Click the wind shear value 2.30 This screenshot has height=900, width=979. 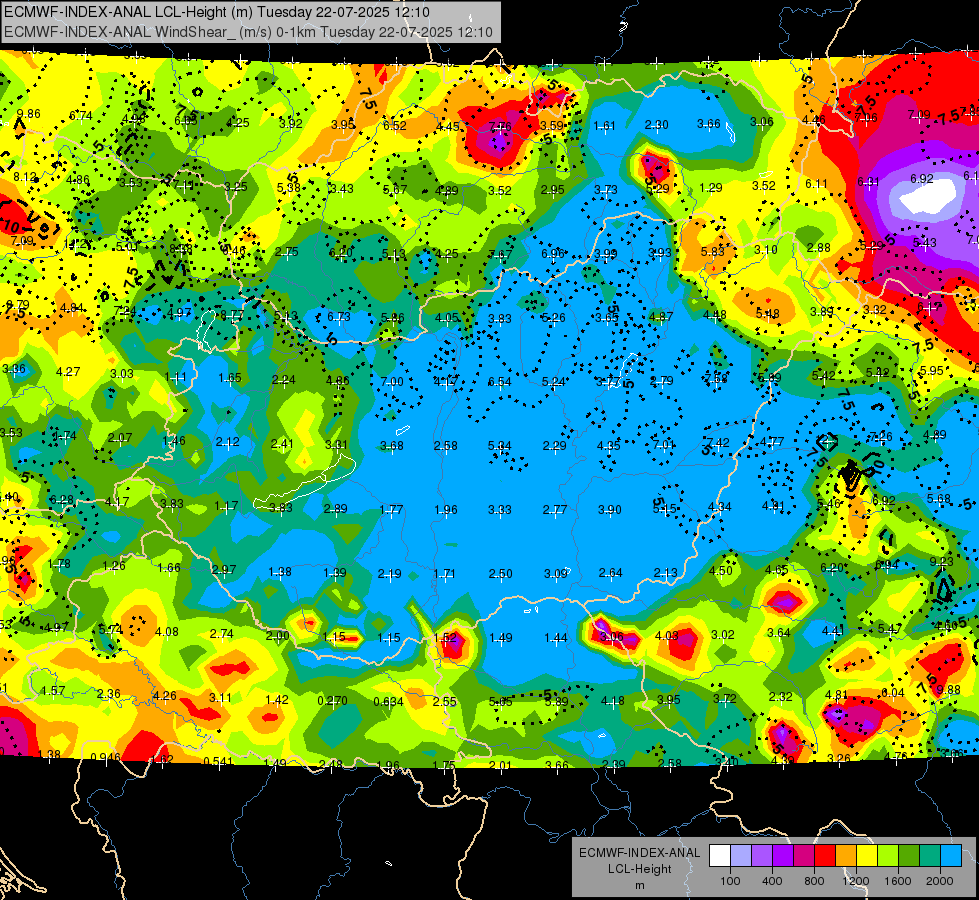tap(656, 125)
